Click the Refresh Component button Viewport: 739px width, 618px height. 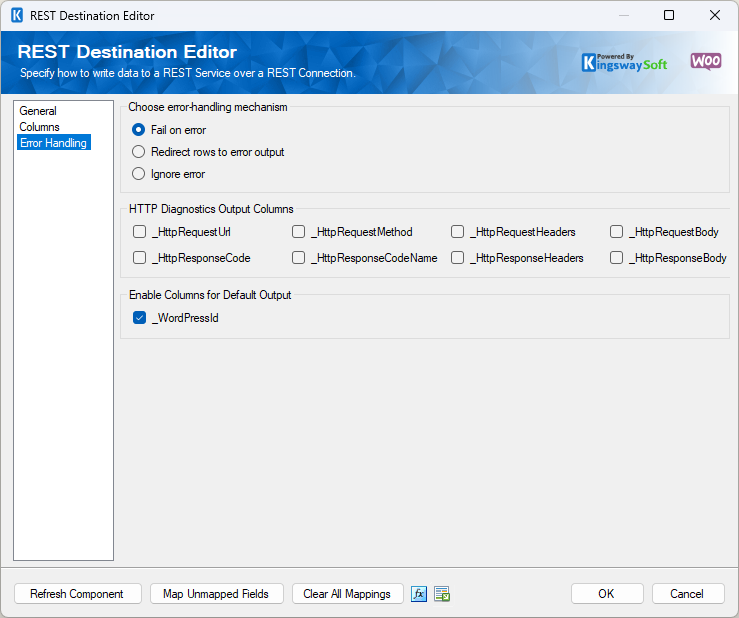[x=78, y=593]
